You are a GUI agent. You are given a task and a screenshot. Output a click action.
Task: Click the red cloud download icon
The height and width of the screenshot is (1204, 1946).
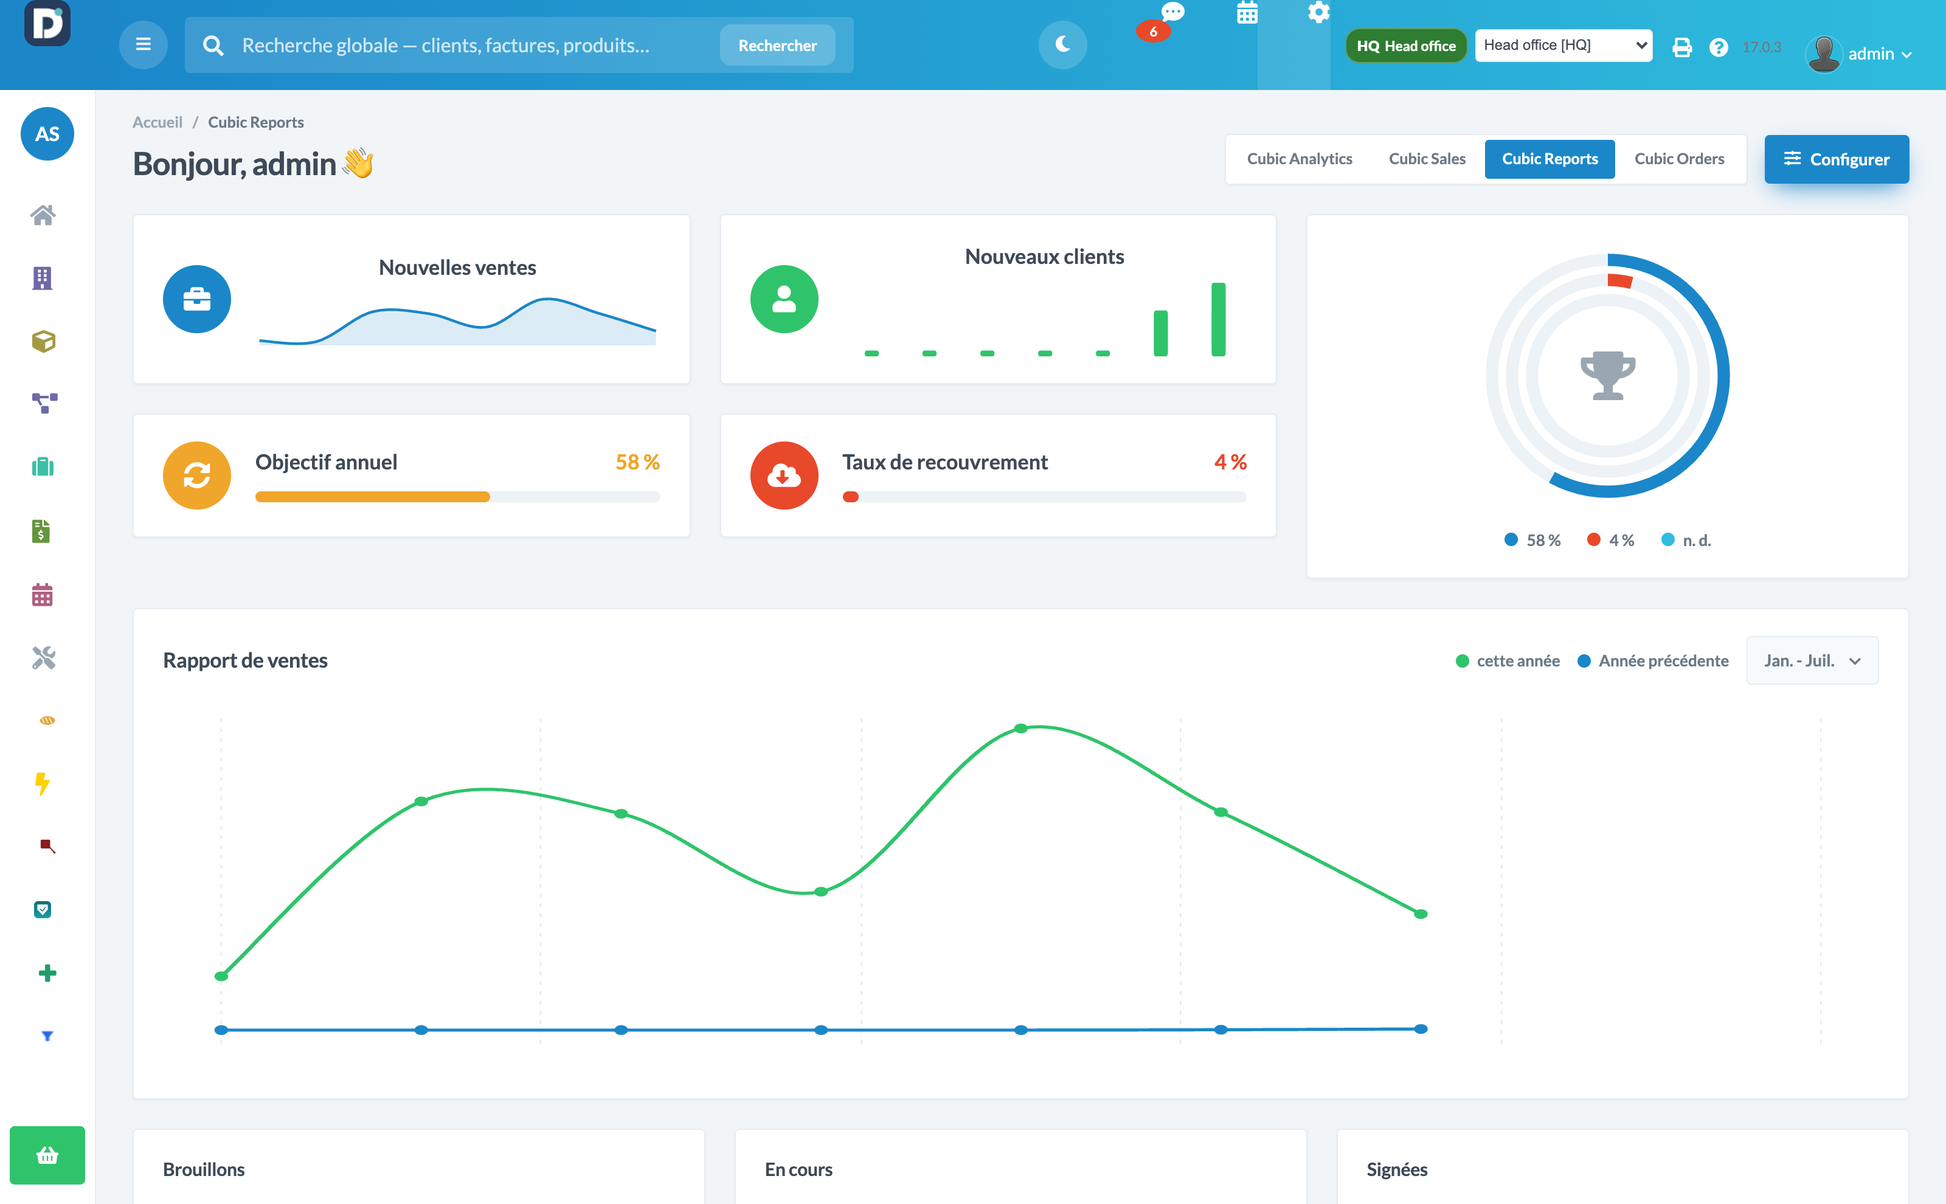coord(784,475)
